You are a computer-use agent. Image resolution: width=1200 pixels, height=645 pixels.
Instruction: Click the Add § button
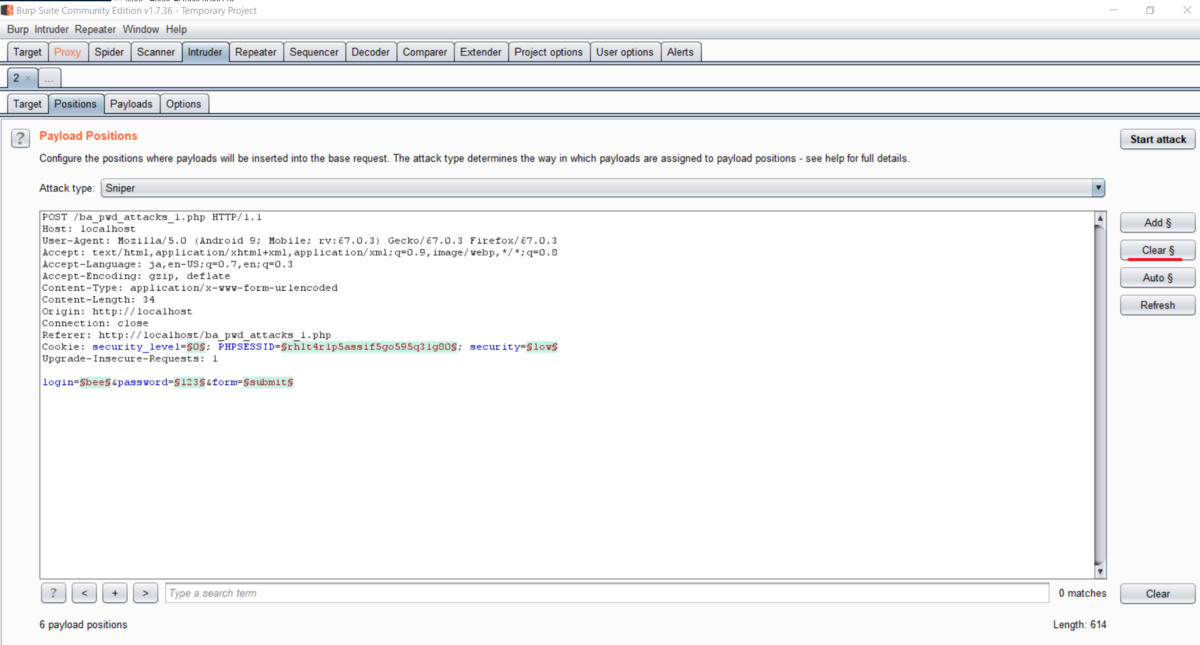1158,222
